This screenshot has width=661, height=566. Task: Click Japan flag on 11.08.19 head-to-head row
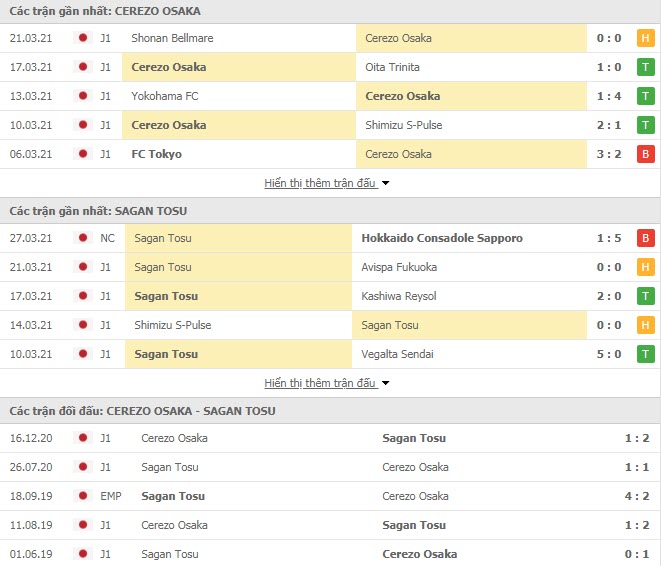point(83,525)
